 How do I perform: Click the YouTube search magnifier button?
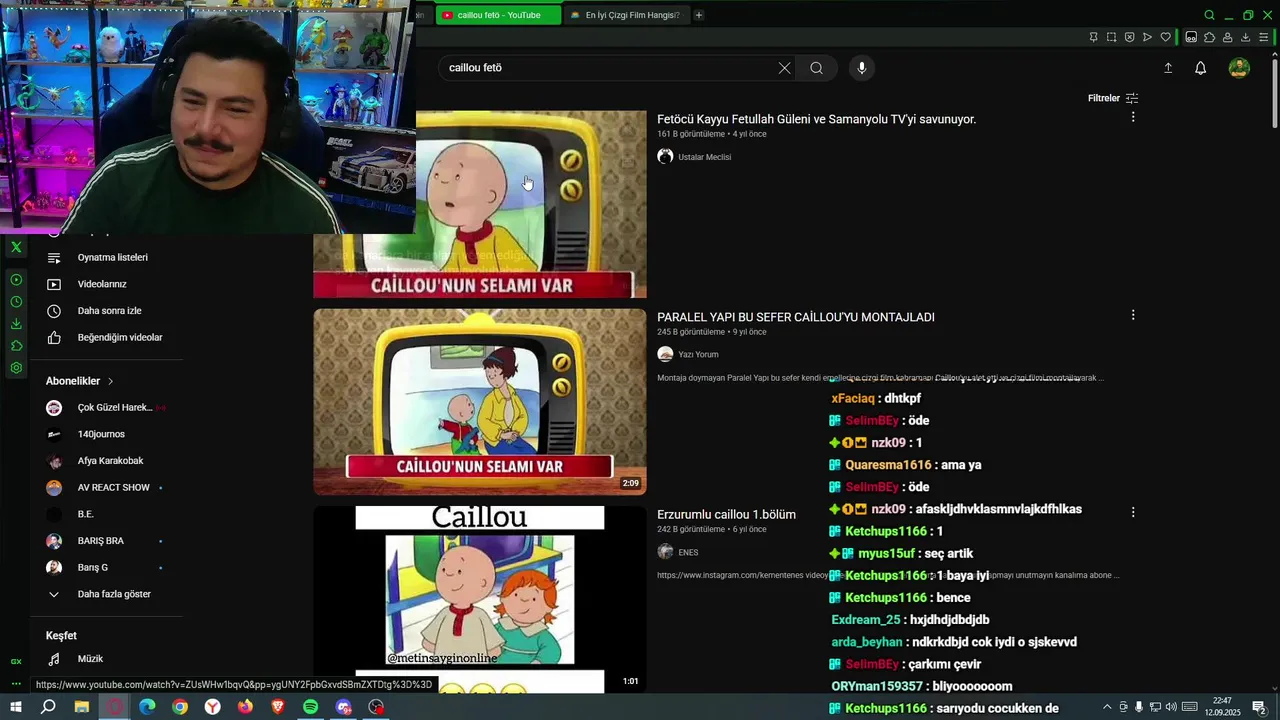817,68
